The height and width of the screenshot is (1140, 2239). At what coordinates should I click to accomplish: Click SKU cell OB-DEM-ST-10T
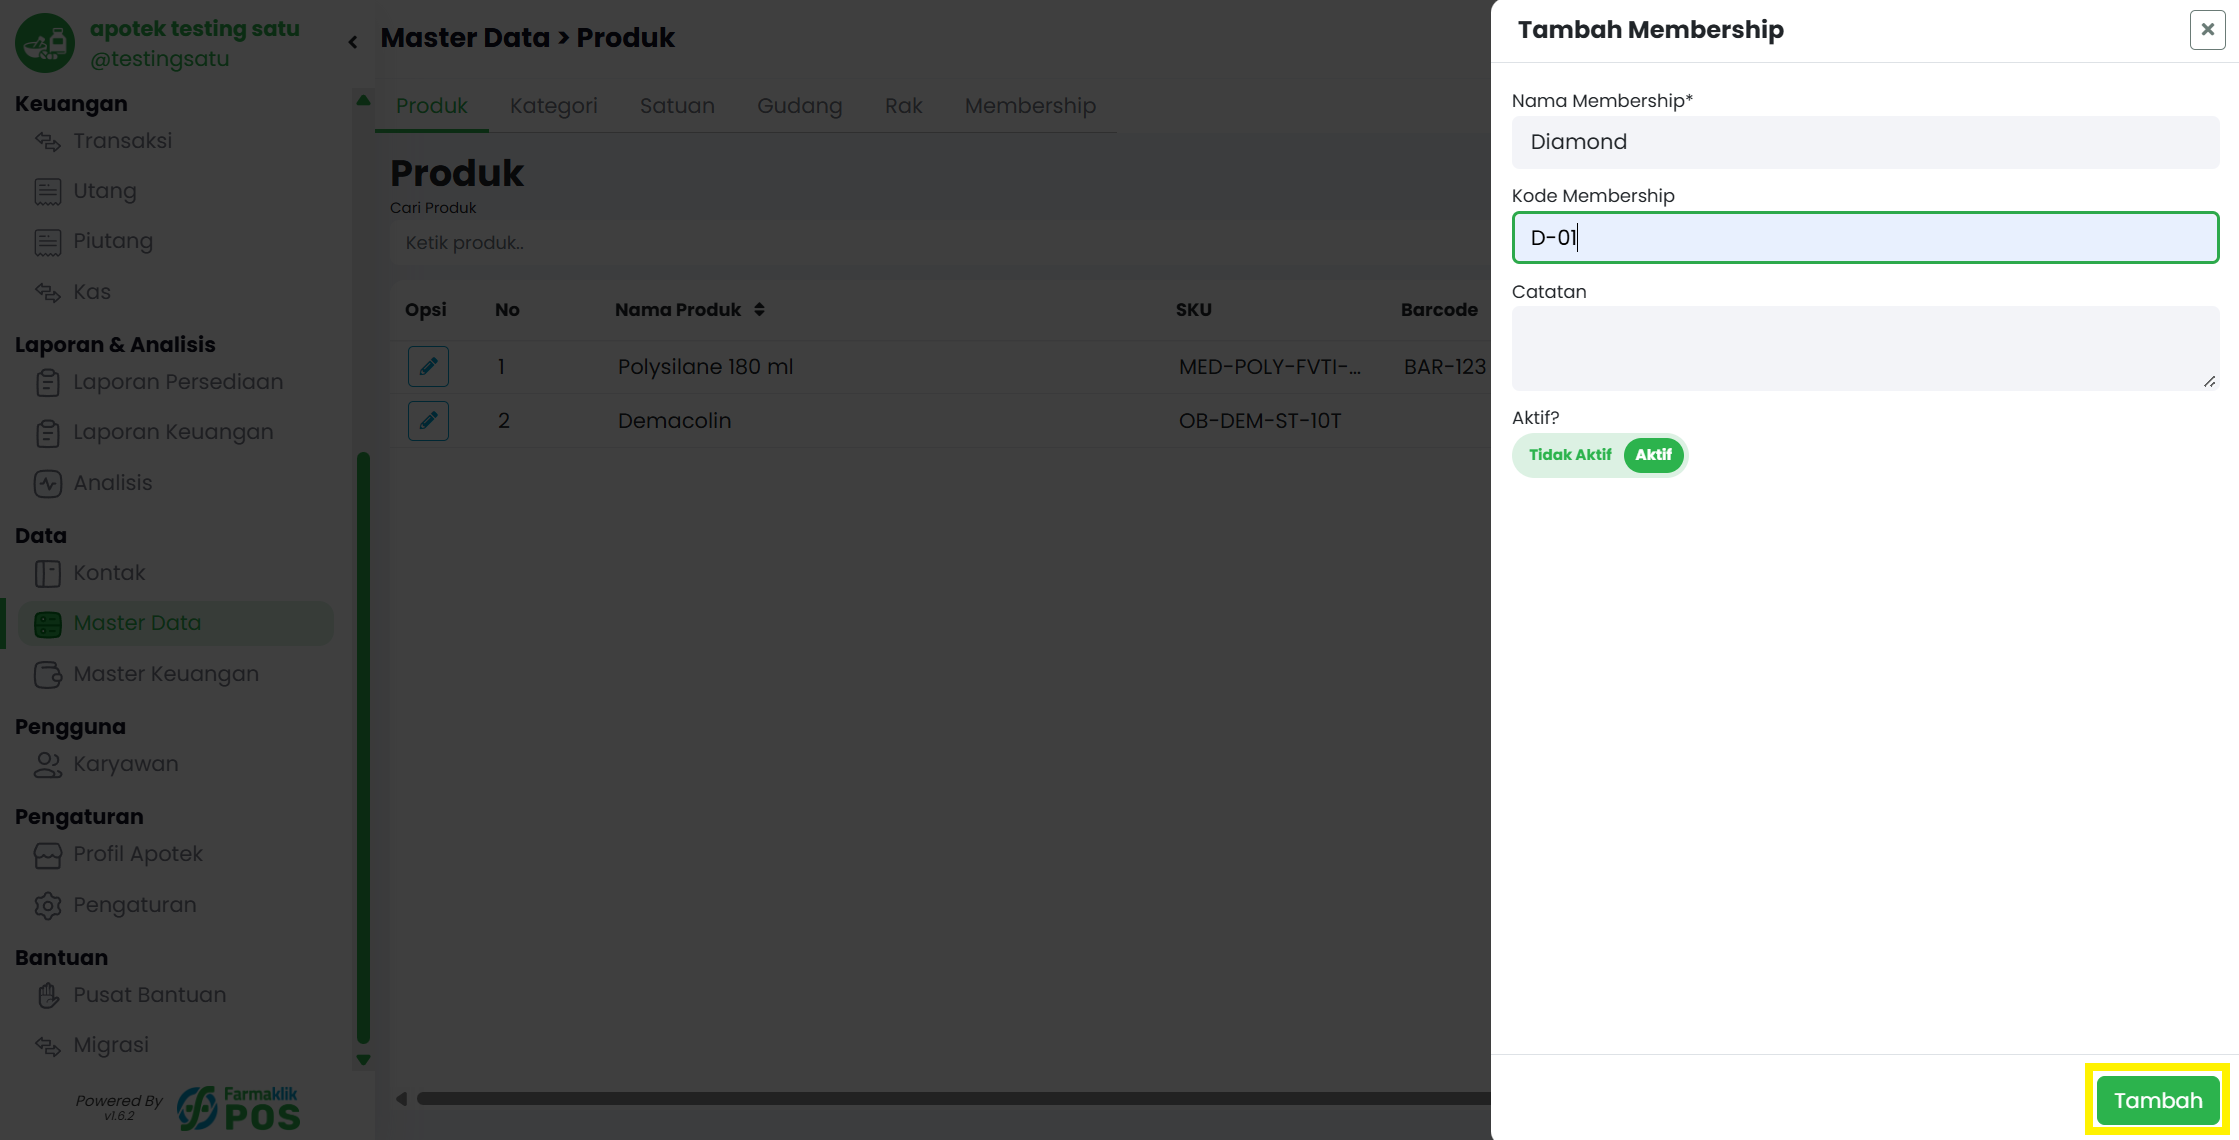1259,421
